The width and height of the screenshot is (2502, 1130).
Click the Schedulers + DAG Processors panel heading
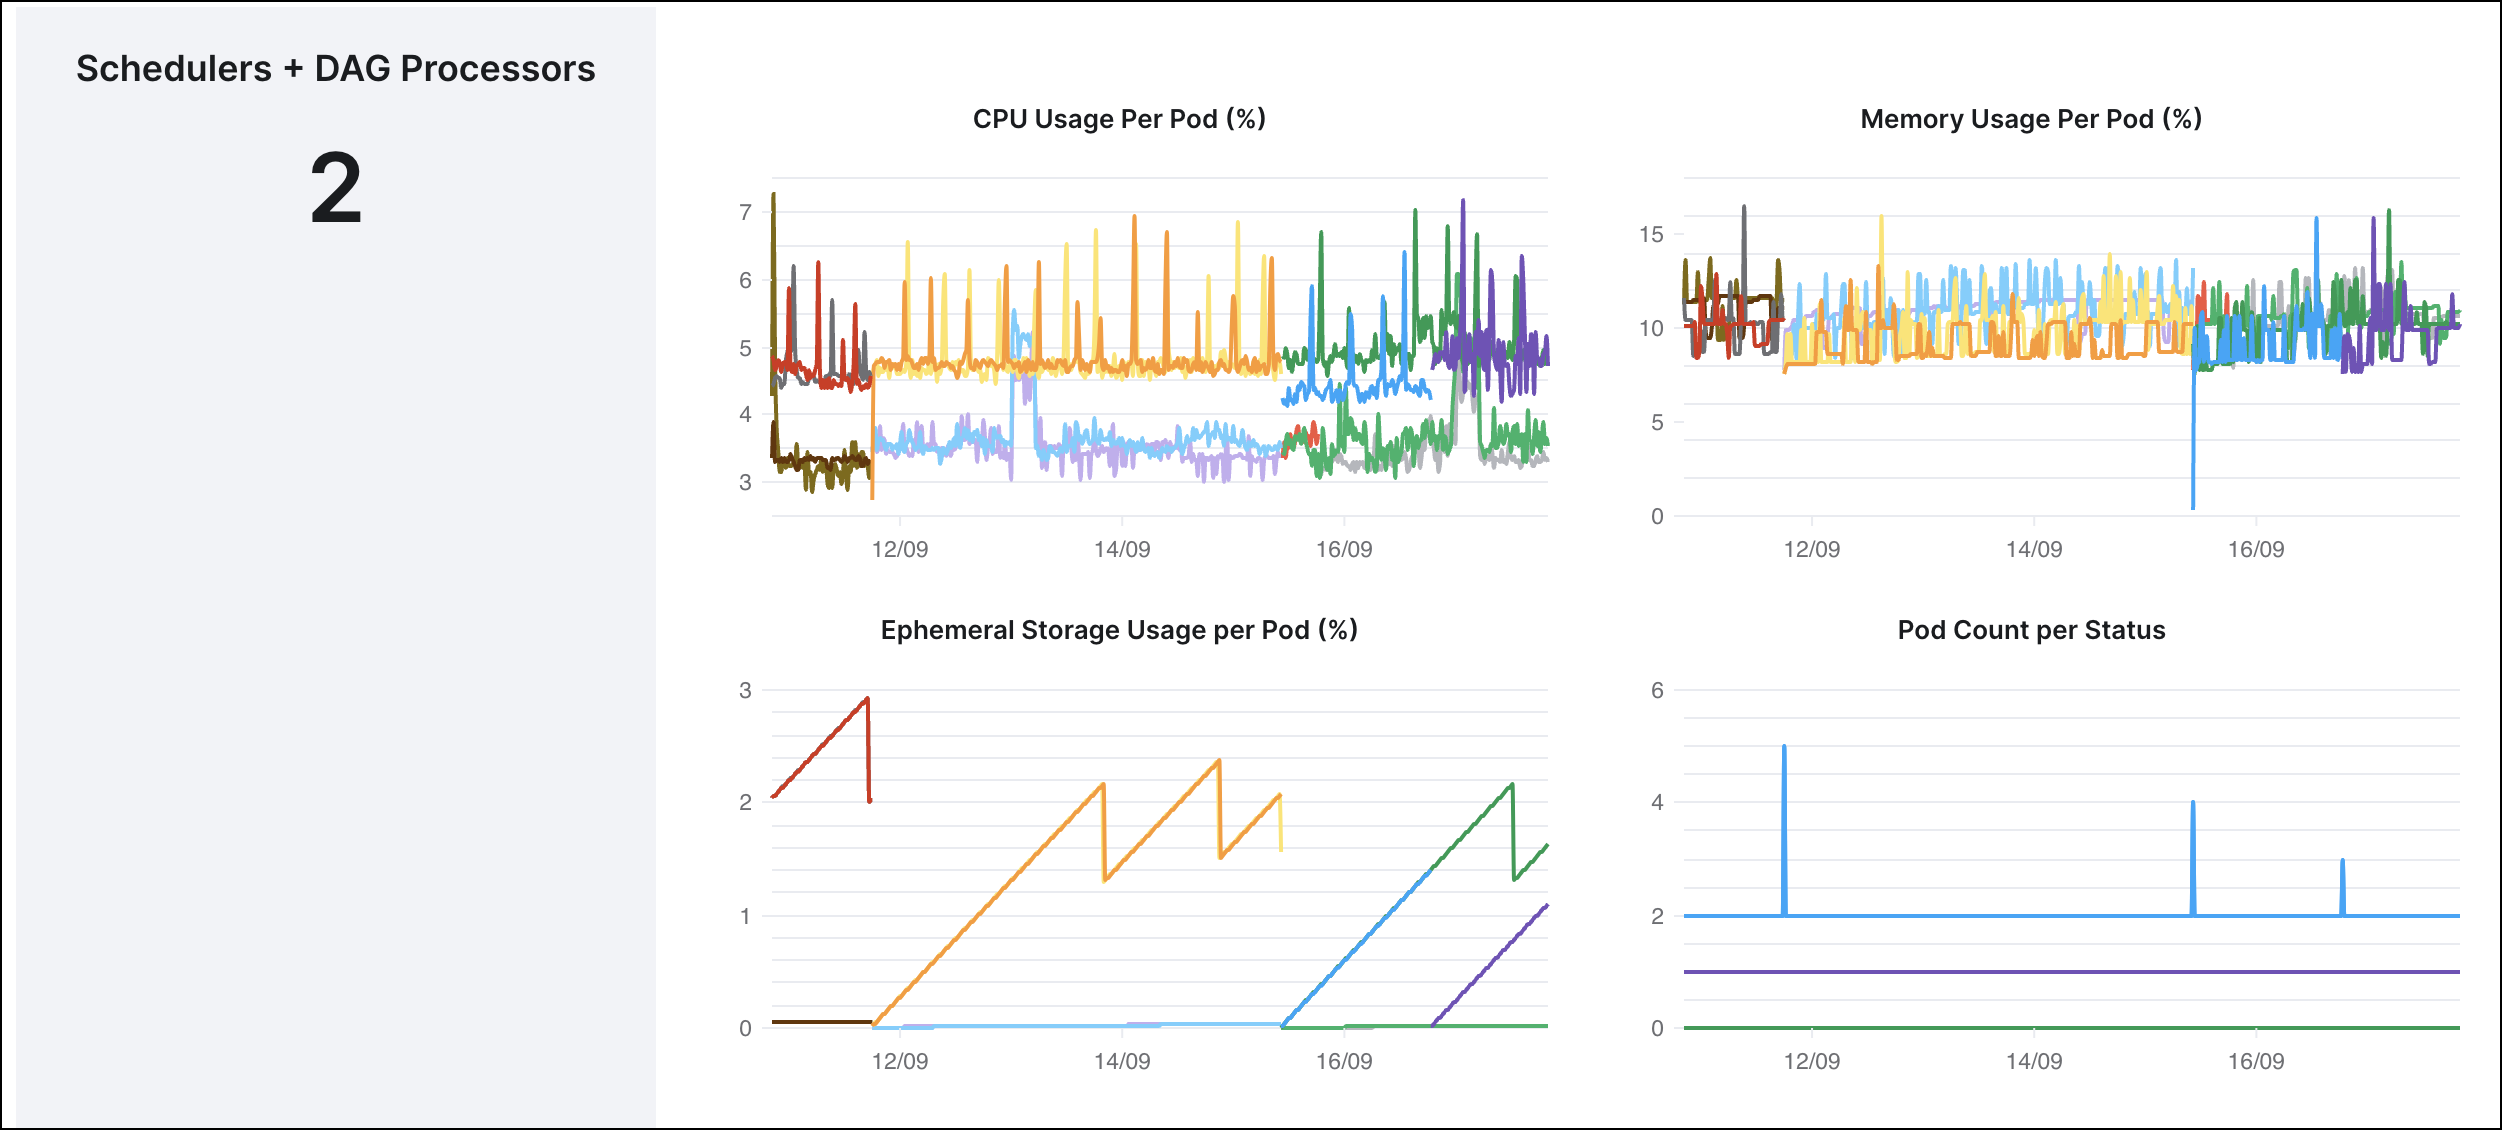pyautogui.click(x=336, y=70)
